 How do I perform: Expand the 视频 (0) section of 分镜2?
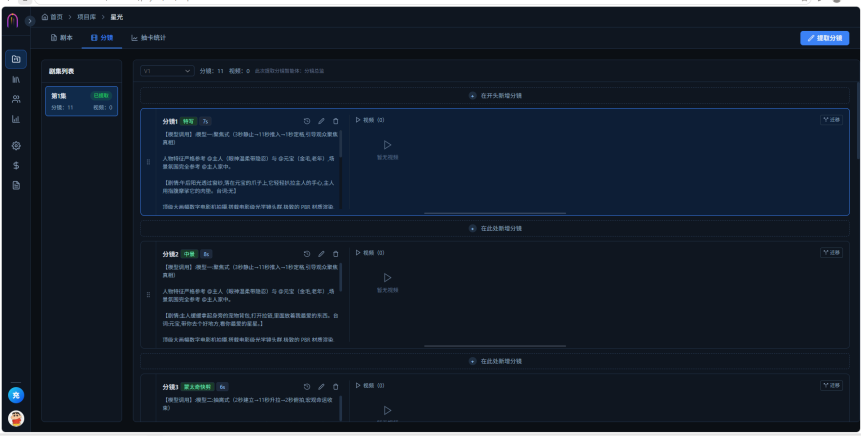pos(370,253)
